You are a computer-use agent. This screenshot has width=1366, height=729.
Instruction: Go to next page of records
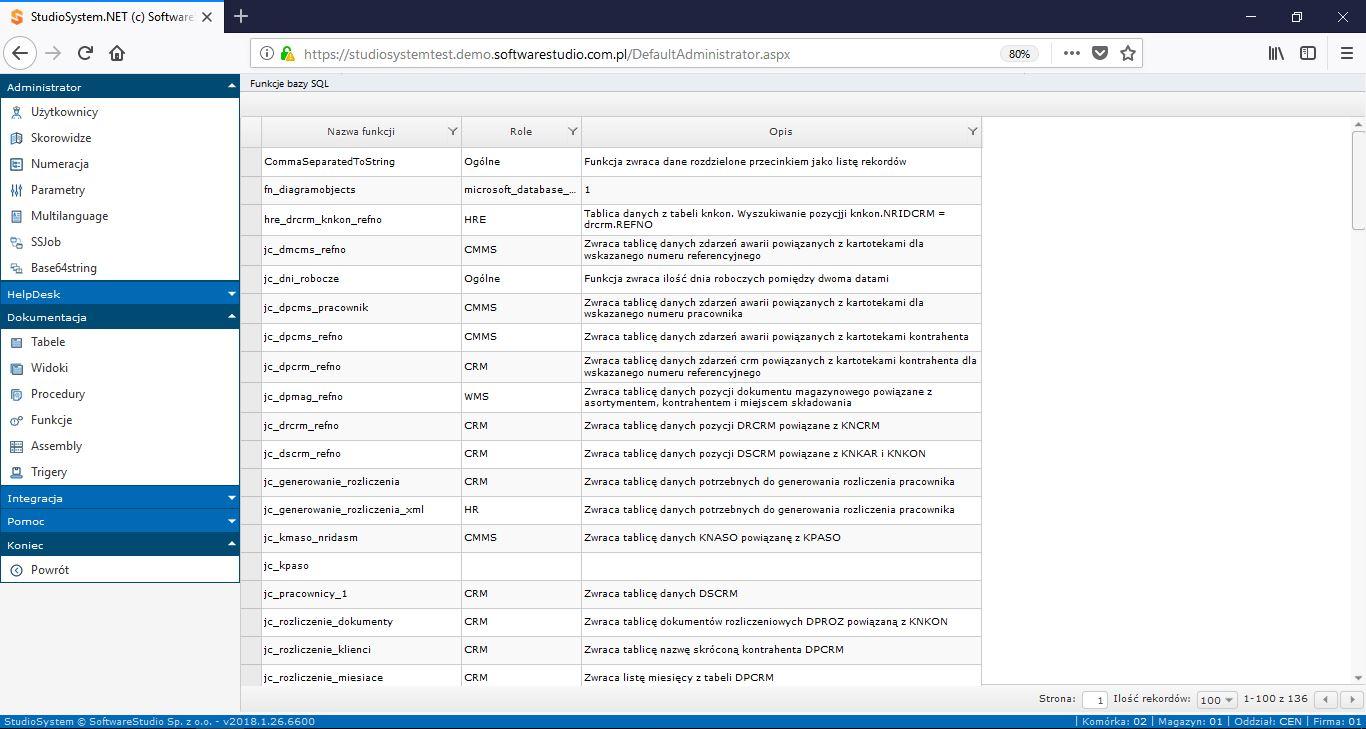pos(1352,700)
